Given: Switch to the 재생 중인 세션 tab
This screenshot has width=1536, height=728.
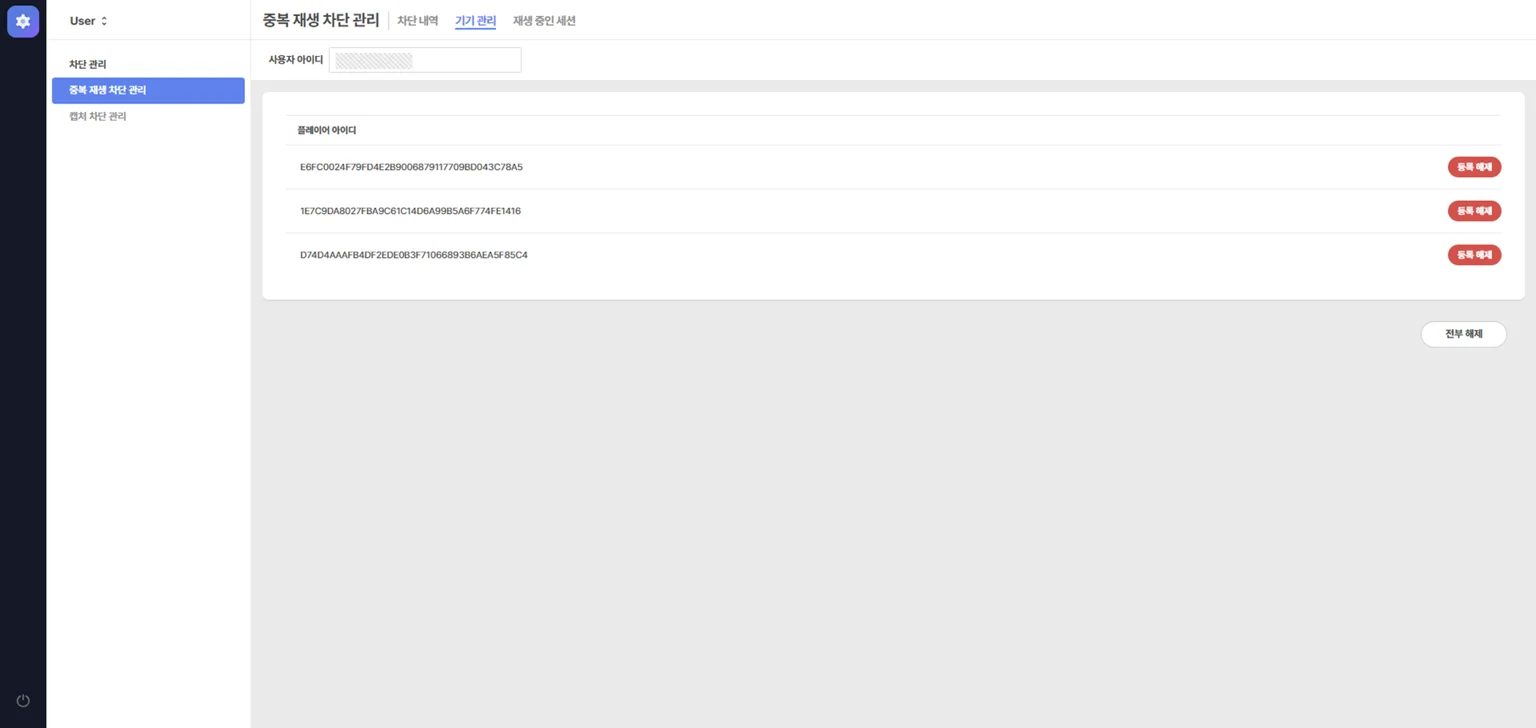Looking at the screenshot, I should [x=544, y=21].
